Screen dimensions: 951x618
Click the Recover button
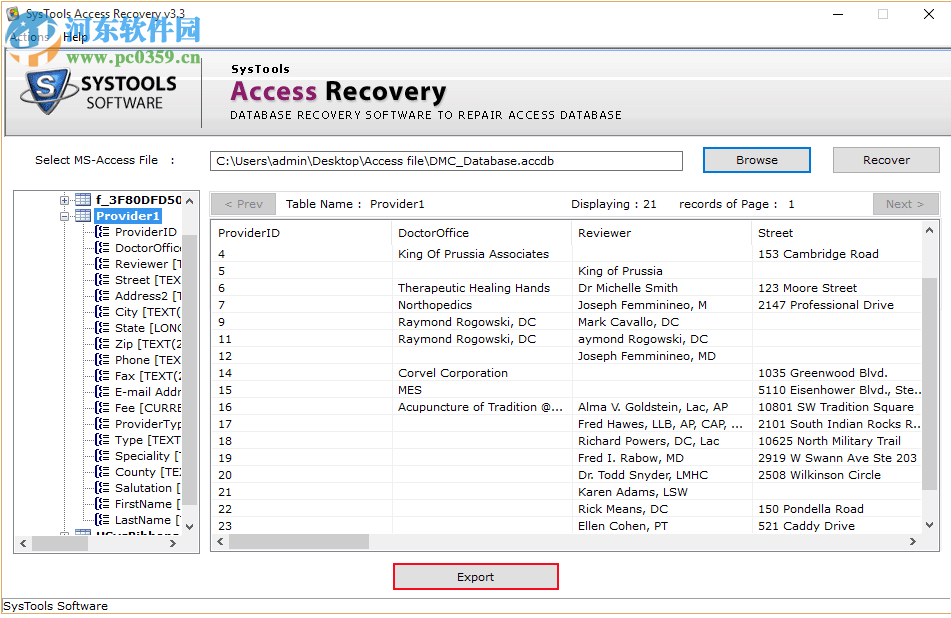885,159
